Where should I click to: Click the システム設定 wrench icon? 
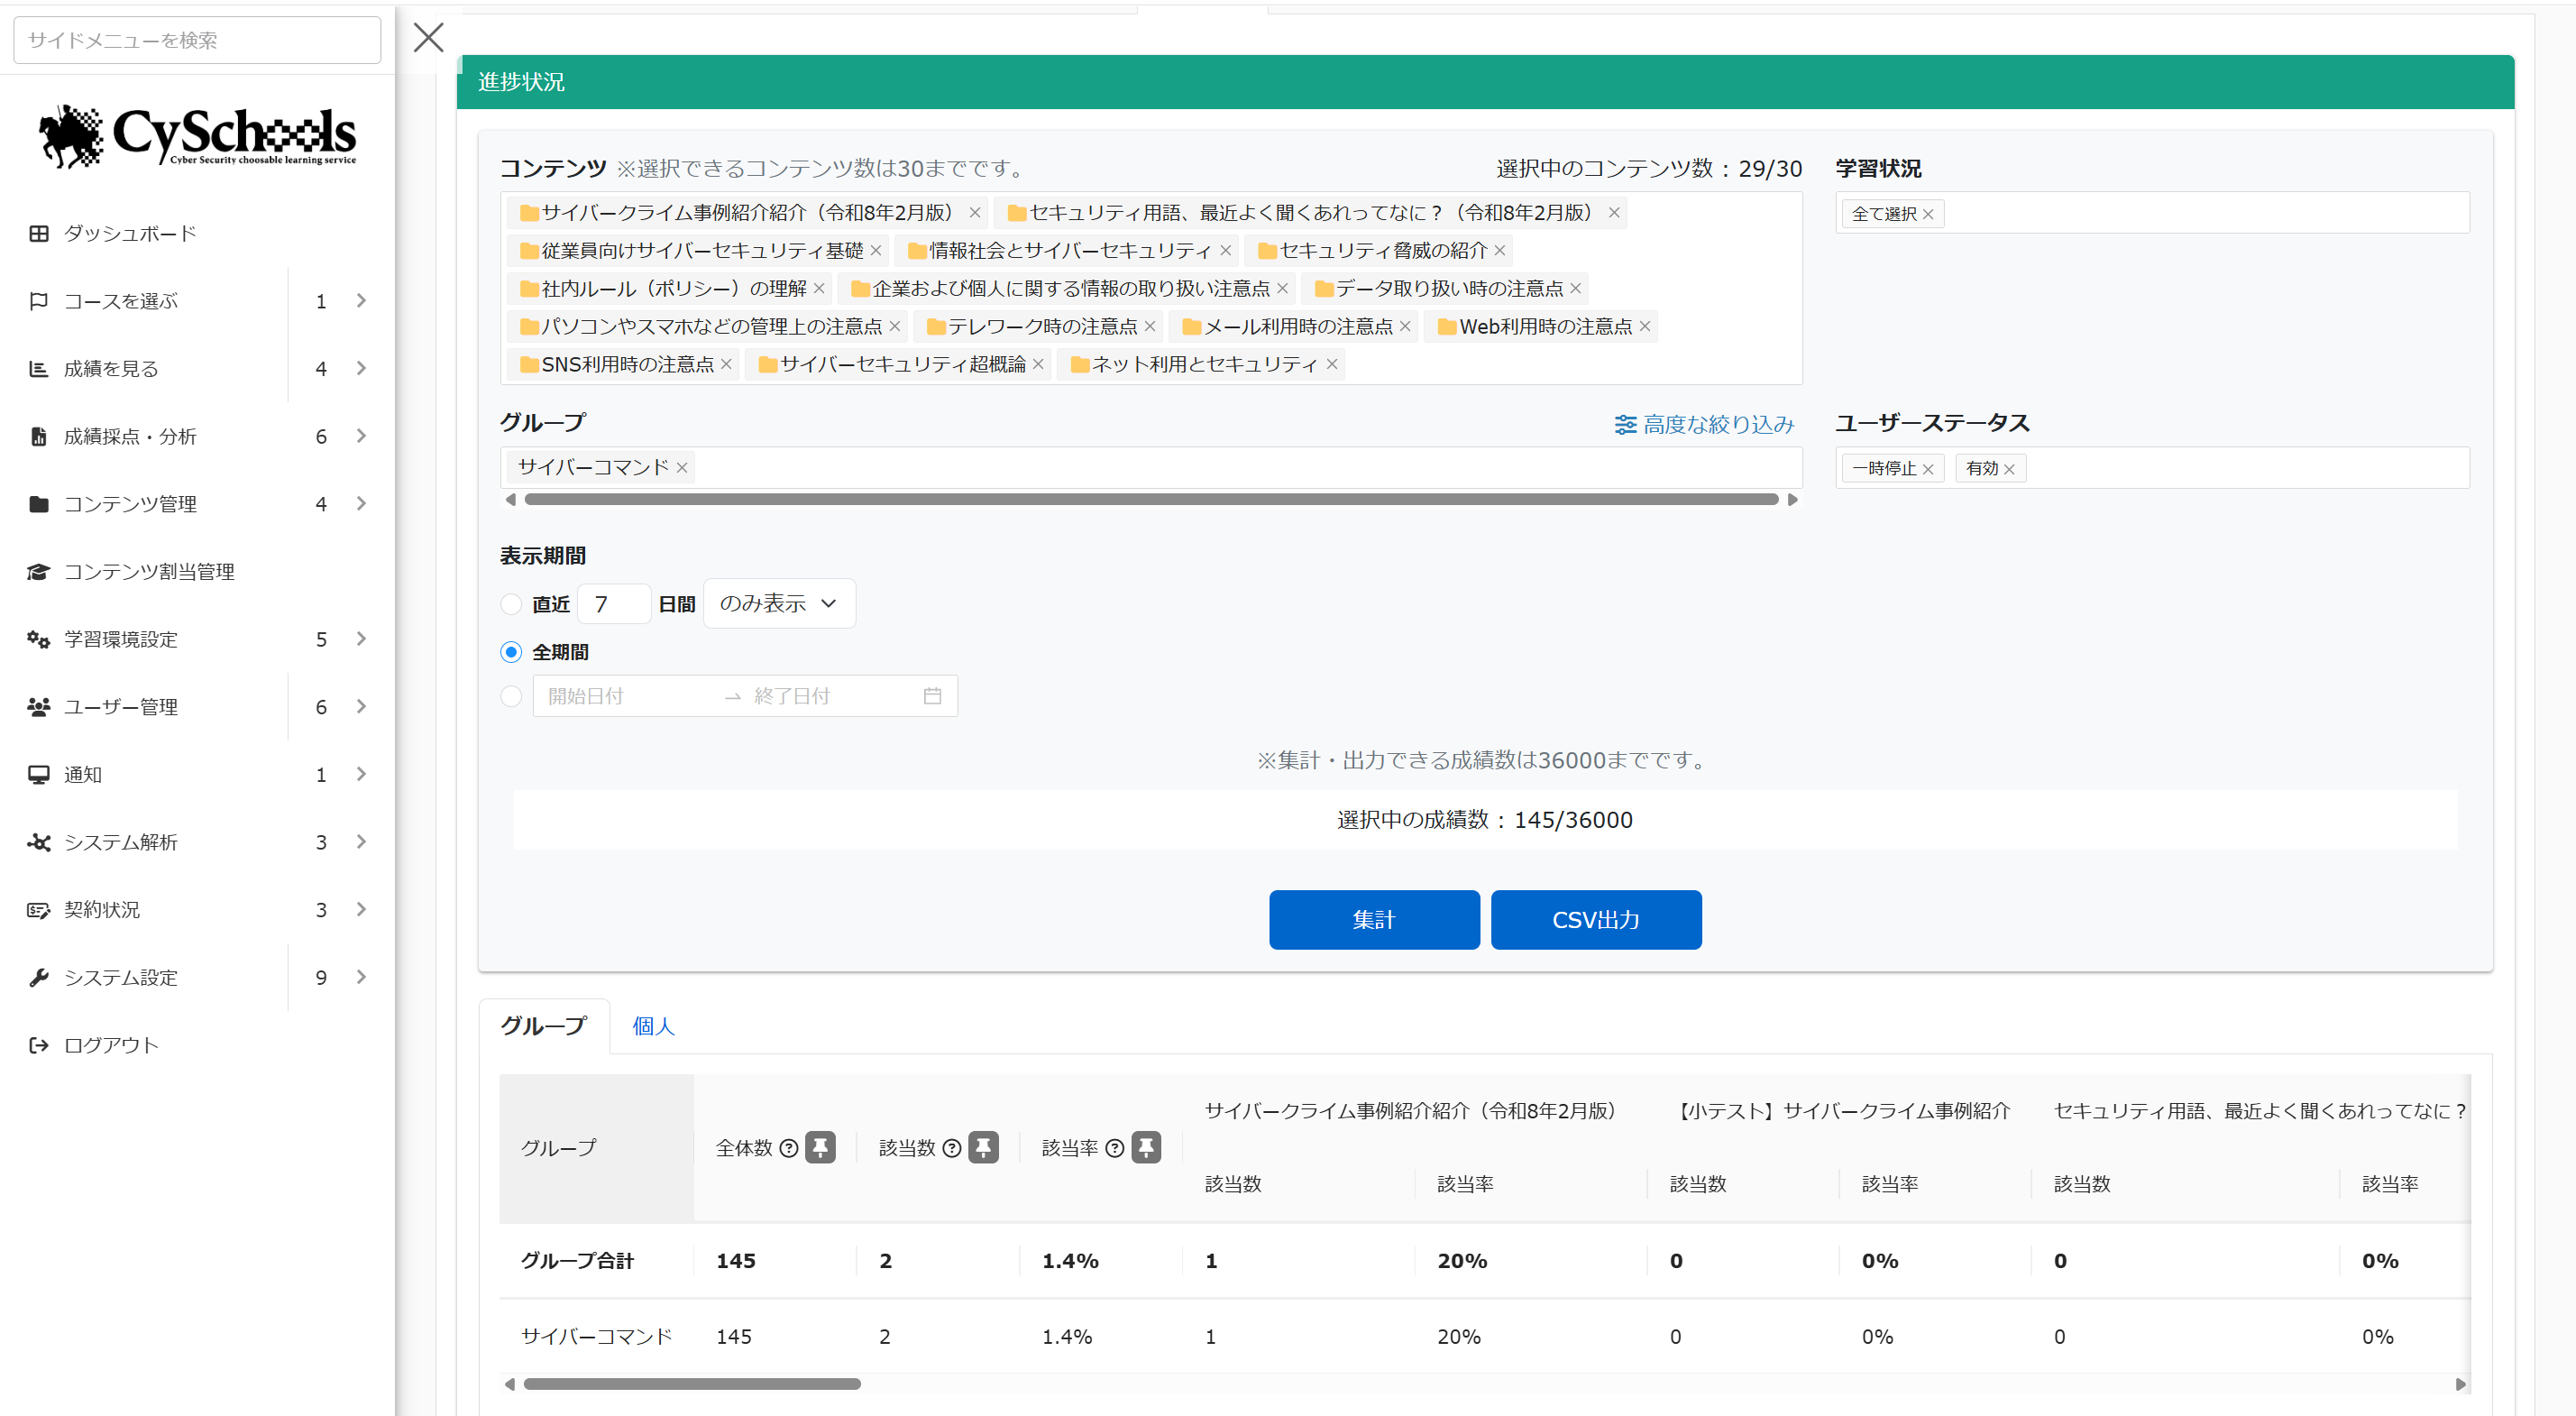(39, 977)
